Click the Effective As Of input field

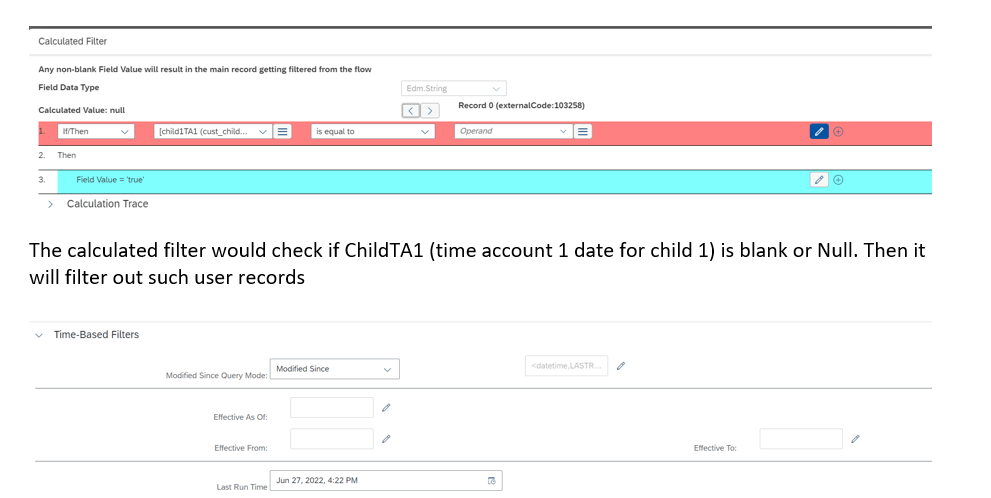(332, 408)
